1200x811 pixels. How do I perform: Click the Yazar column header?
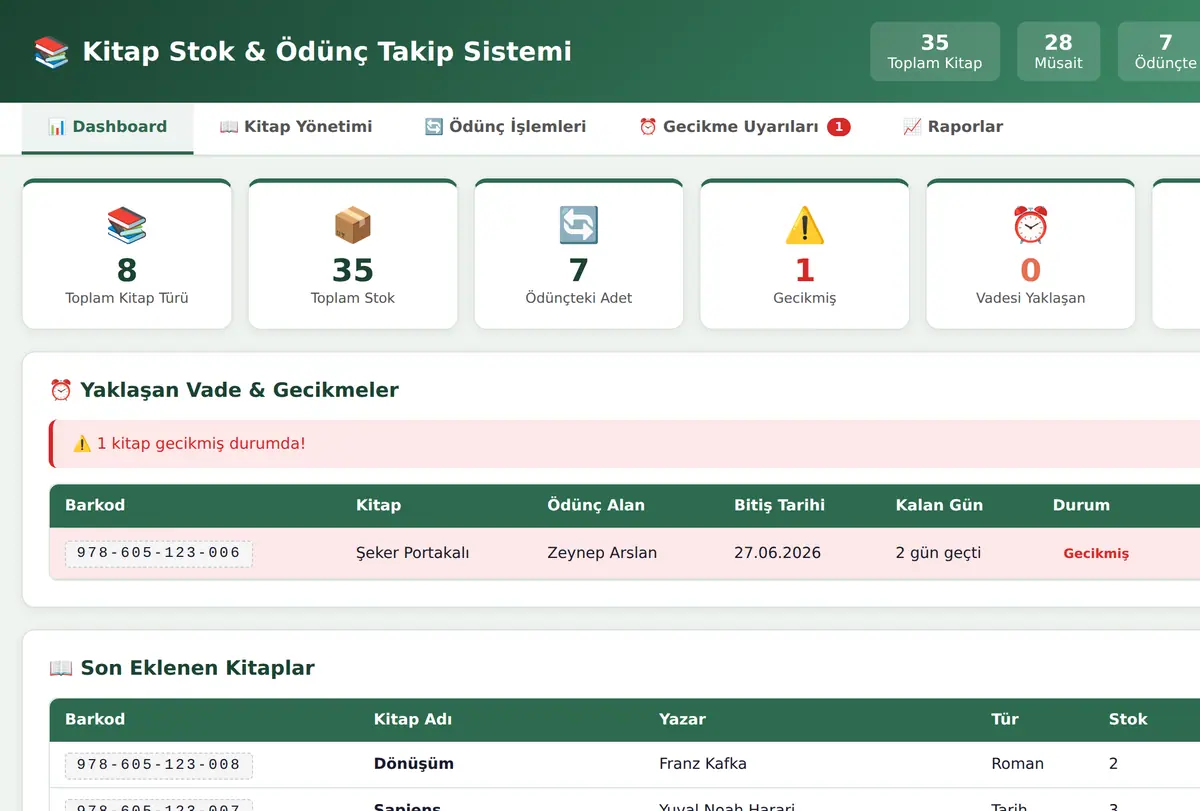tap(682, 719)
